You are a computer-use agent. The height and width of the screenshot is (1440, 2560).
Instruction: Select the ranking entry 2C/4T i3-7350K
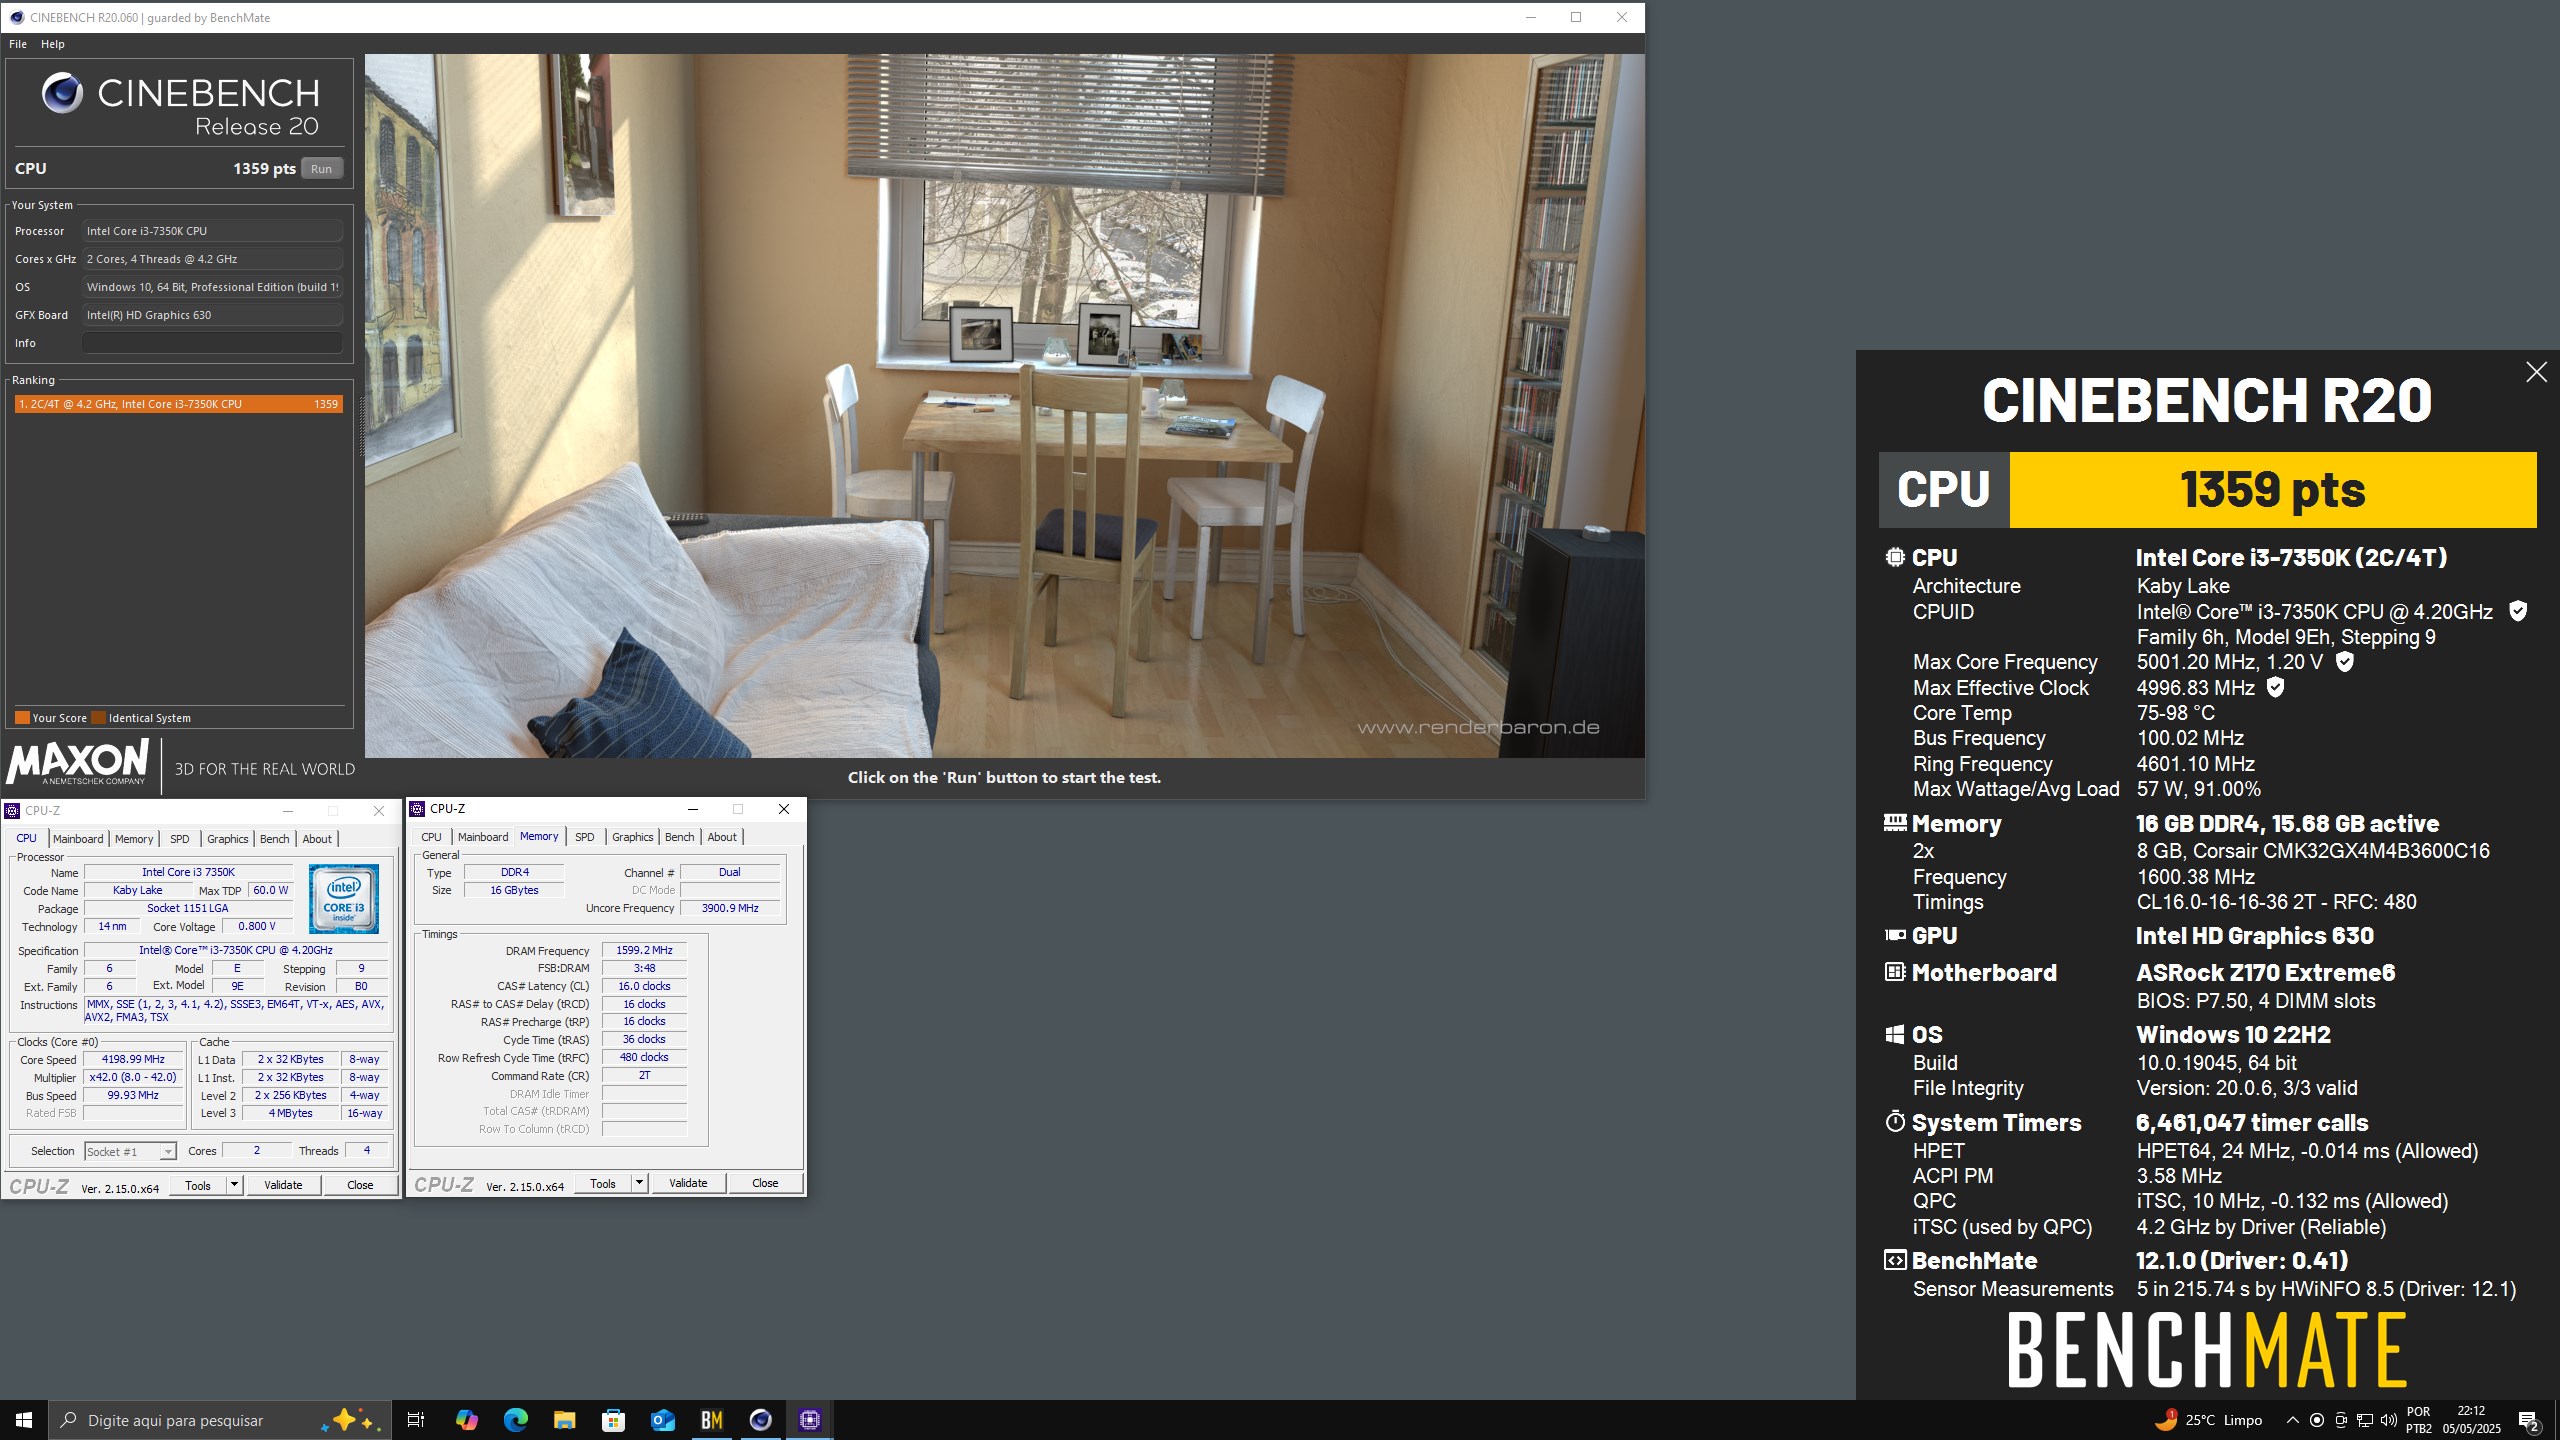click(178, 404)
